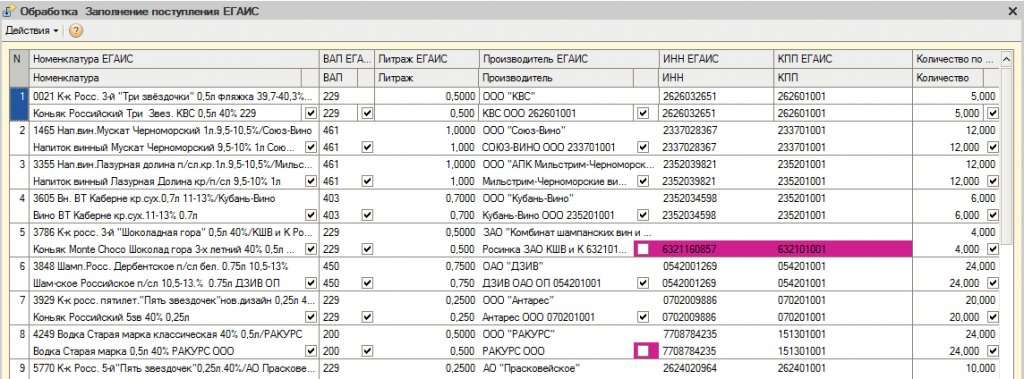The width and height of the screenshot is (1024, 379).
Task: Select producer cell АО "Прасковейское"
Action: 569,368
